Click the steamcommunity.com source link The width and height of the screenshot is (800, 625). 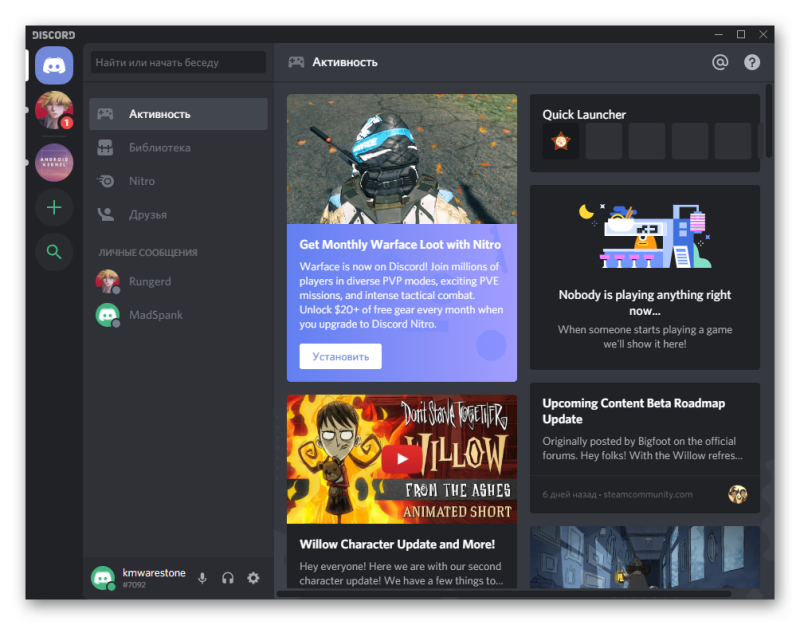click(648, 494)
